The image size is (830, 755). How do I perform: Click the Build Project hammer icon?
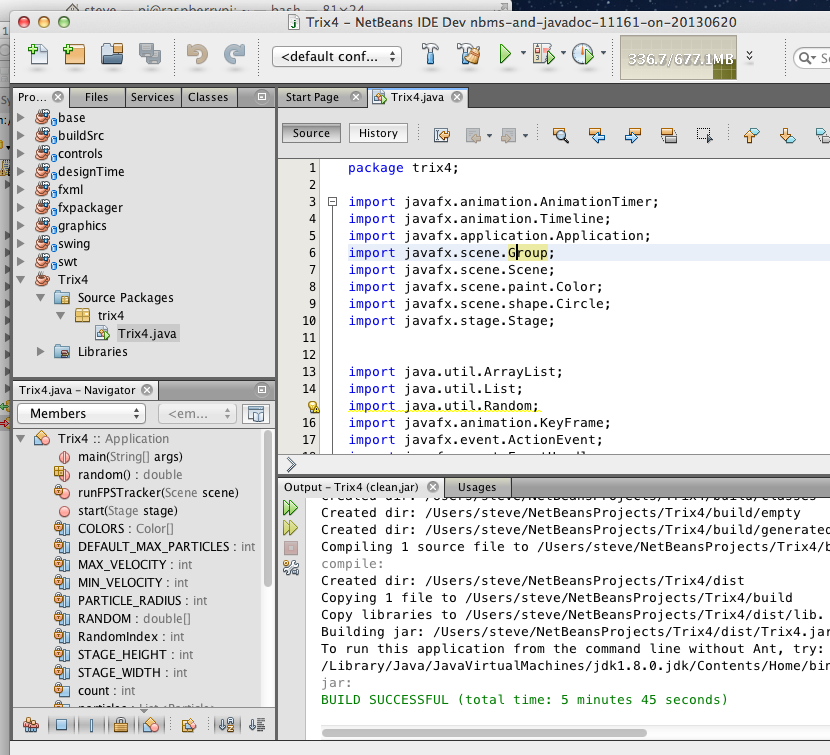point(431,55)
